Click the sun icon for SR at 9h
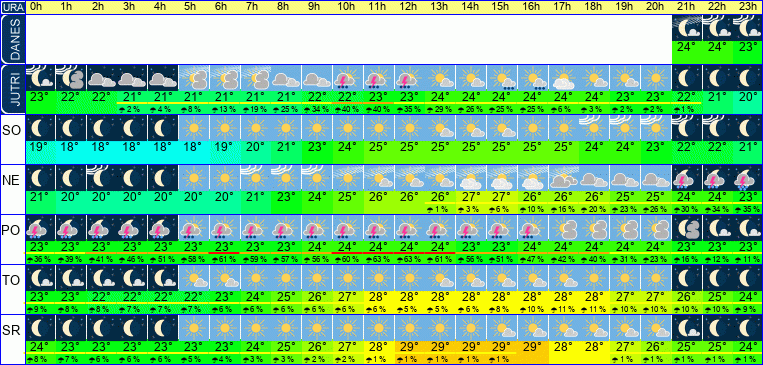This screenshot has width=763, height=365. tap(317, 328)
